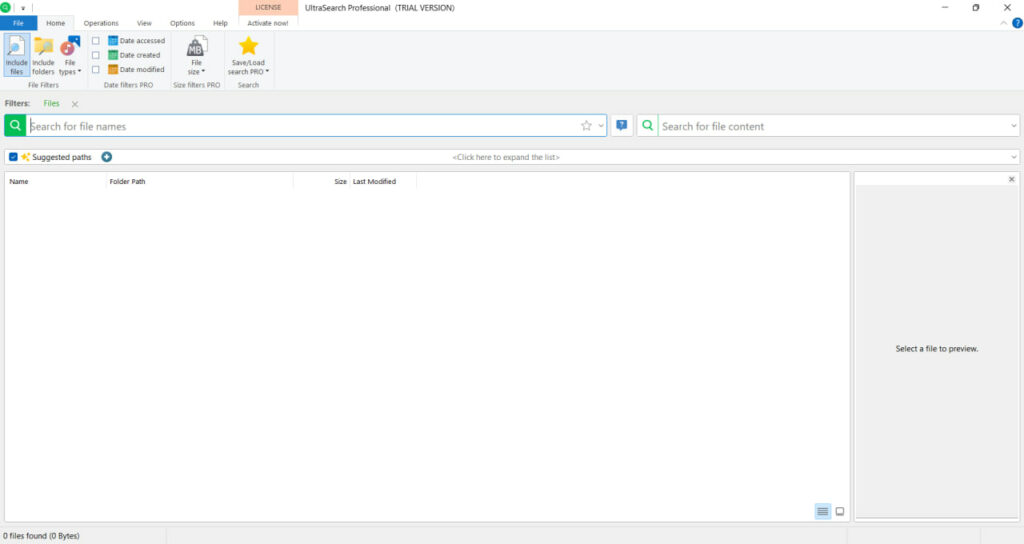Open the View ribbon tab
1024x544 pixels.
click(x=144, y=23)
